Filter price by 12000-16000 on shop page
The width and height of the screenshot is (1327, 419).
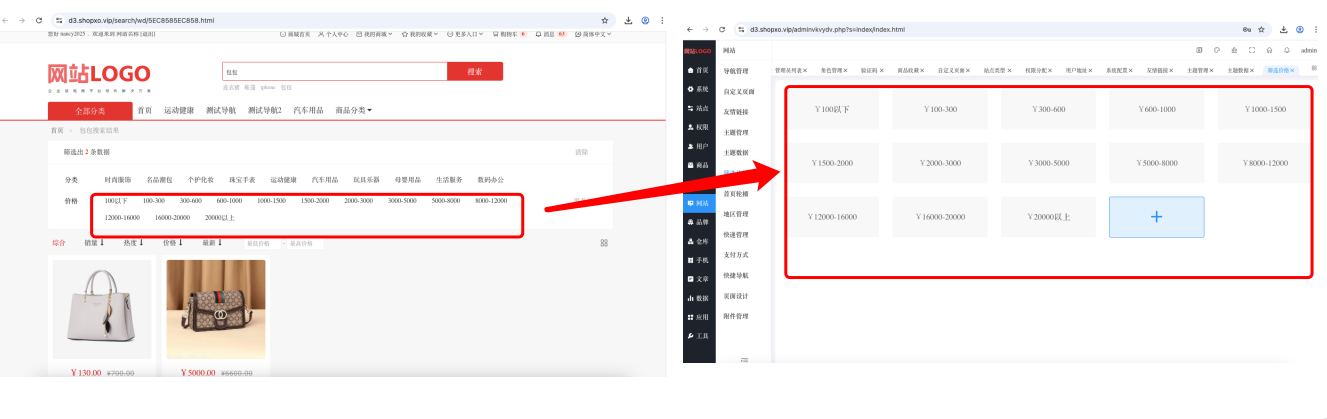tap(122, 217)
